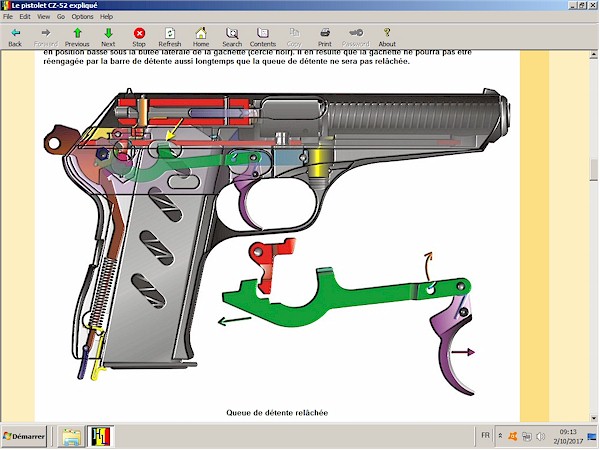Click the orange tray notification icon
This screenshot has width=600, height=450.
pos(512,436)
